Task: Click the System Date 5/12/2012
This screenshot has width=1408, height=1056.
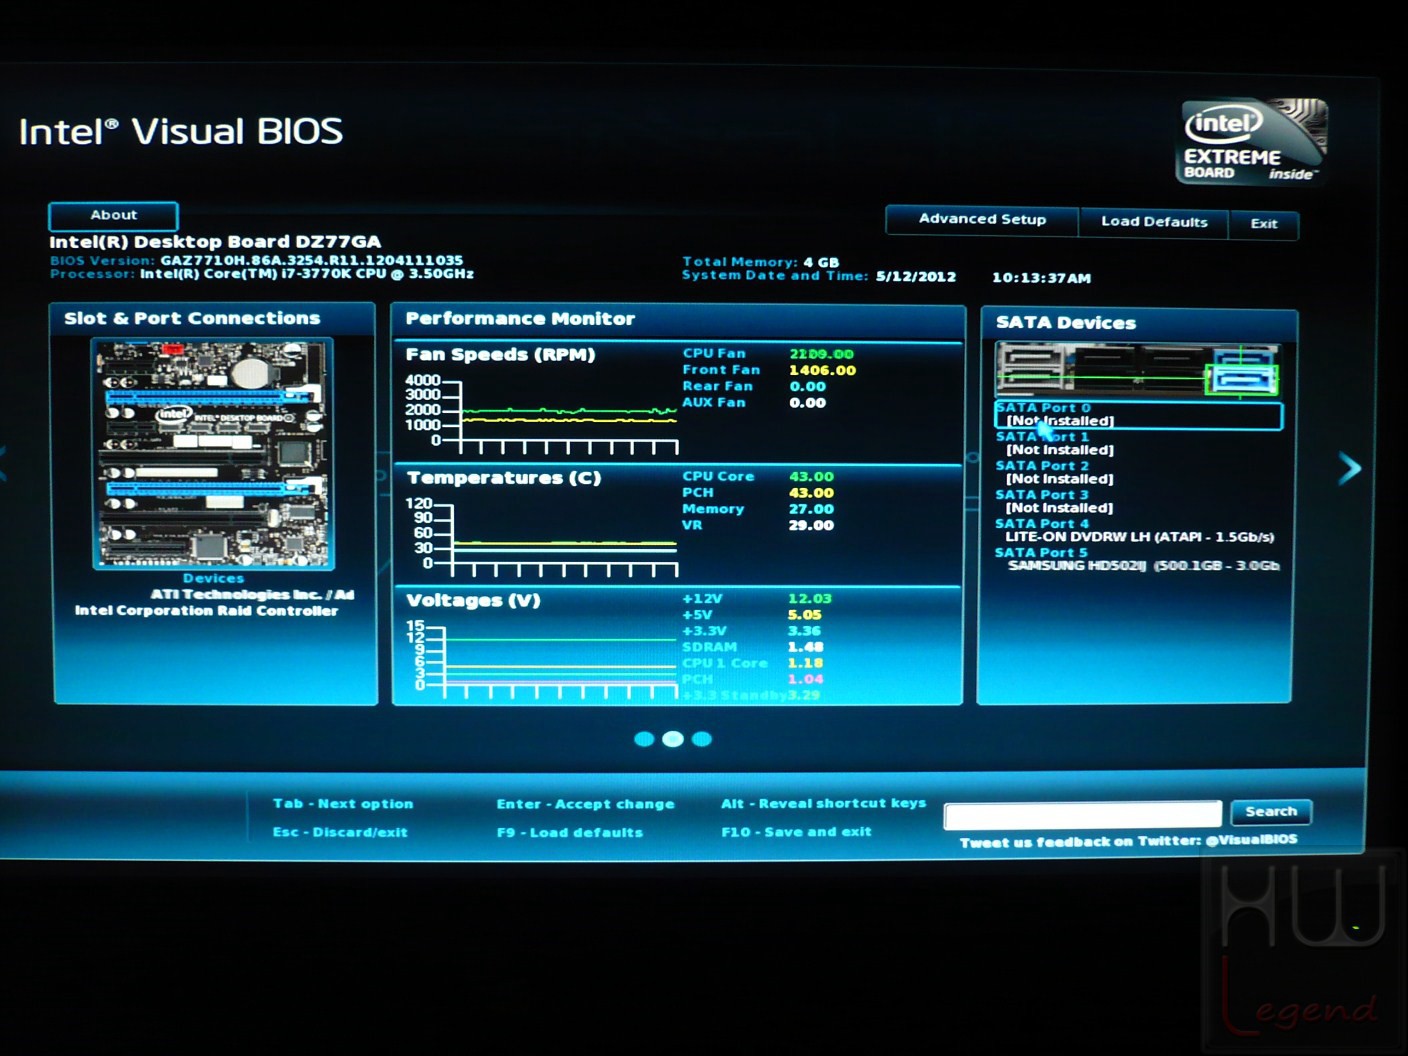Action: tap(916, 276)
